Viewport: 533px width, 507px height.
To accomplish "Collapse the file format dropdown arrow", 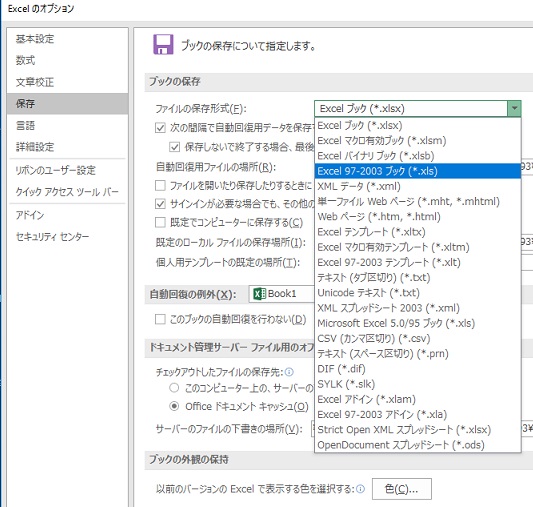I will click(514, 108).
